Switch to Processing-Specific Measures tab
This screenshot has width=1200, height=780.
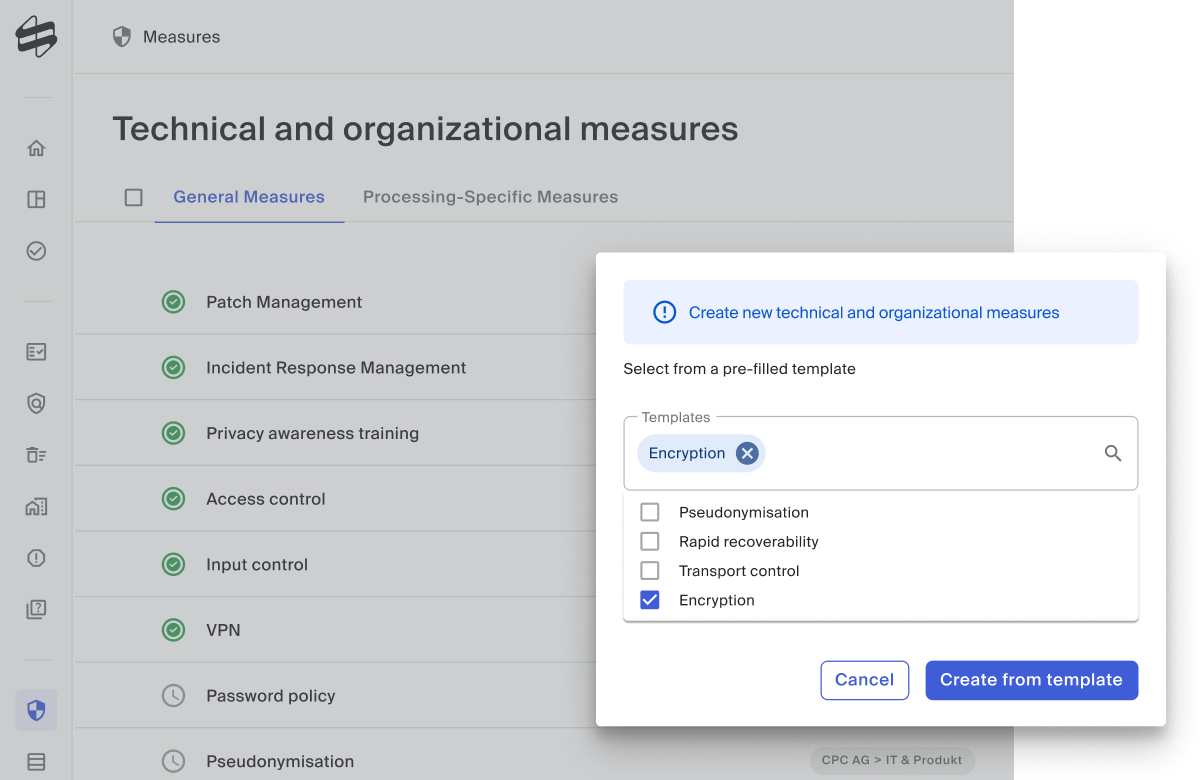click(490, 197)
